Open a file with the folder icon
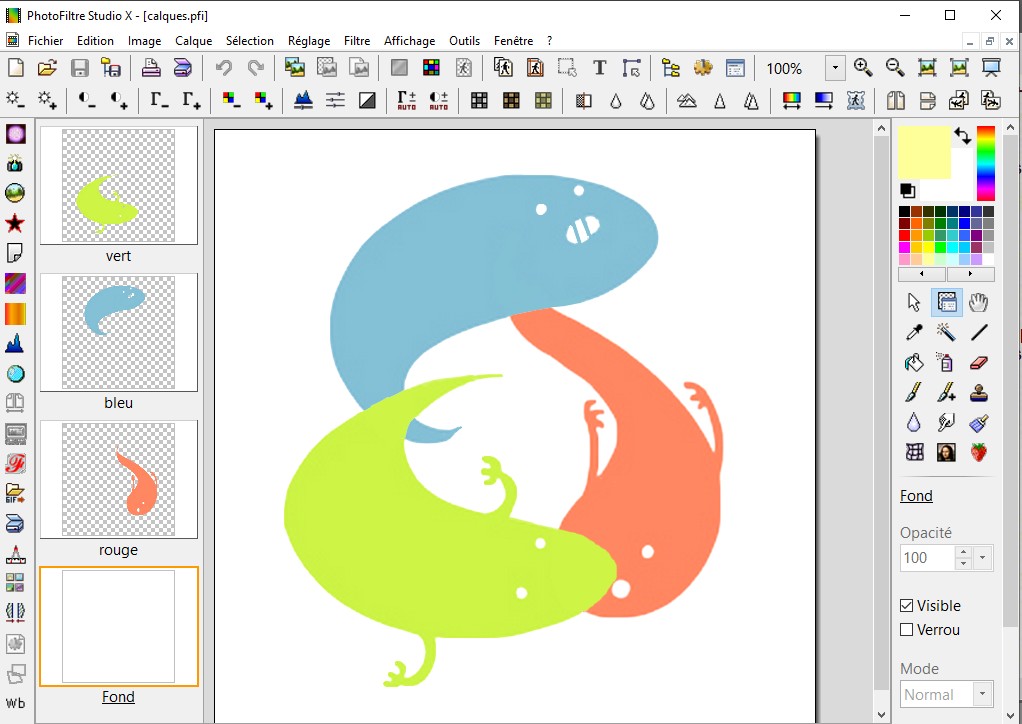Viewport: 1022px width, 724px height. pos(47,68)
